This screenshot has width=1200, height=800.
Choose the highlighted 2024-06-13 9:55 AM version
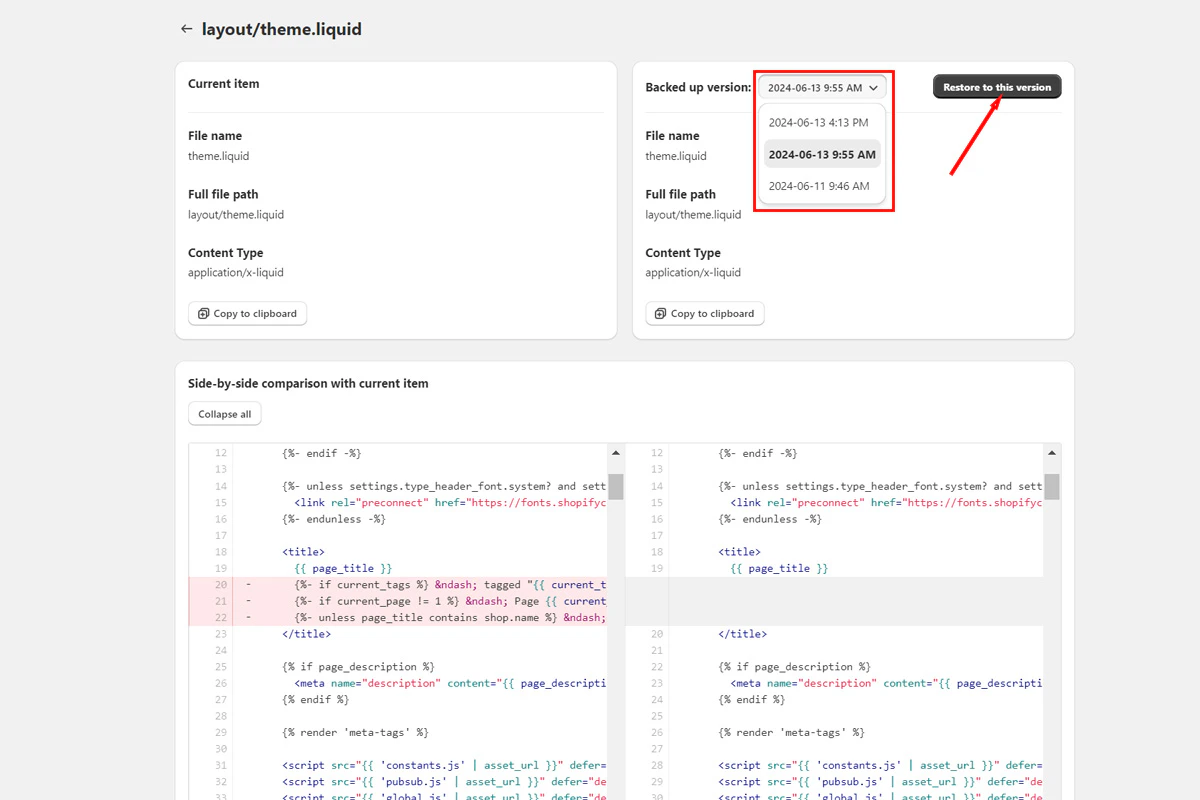coord(822,154)
